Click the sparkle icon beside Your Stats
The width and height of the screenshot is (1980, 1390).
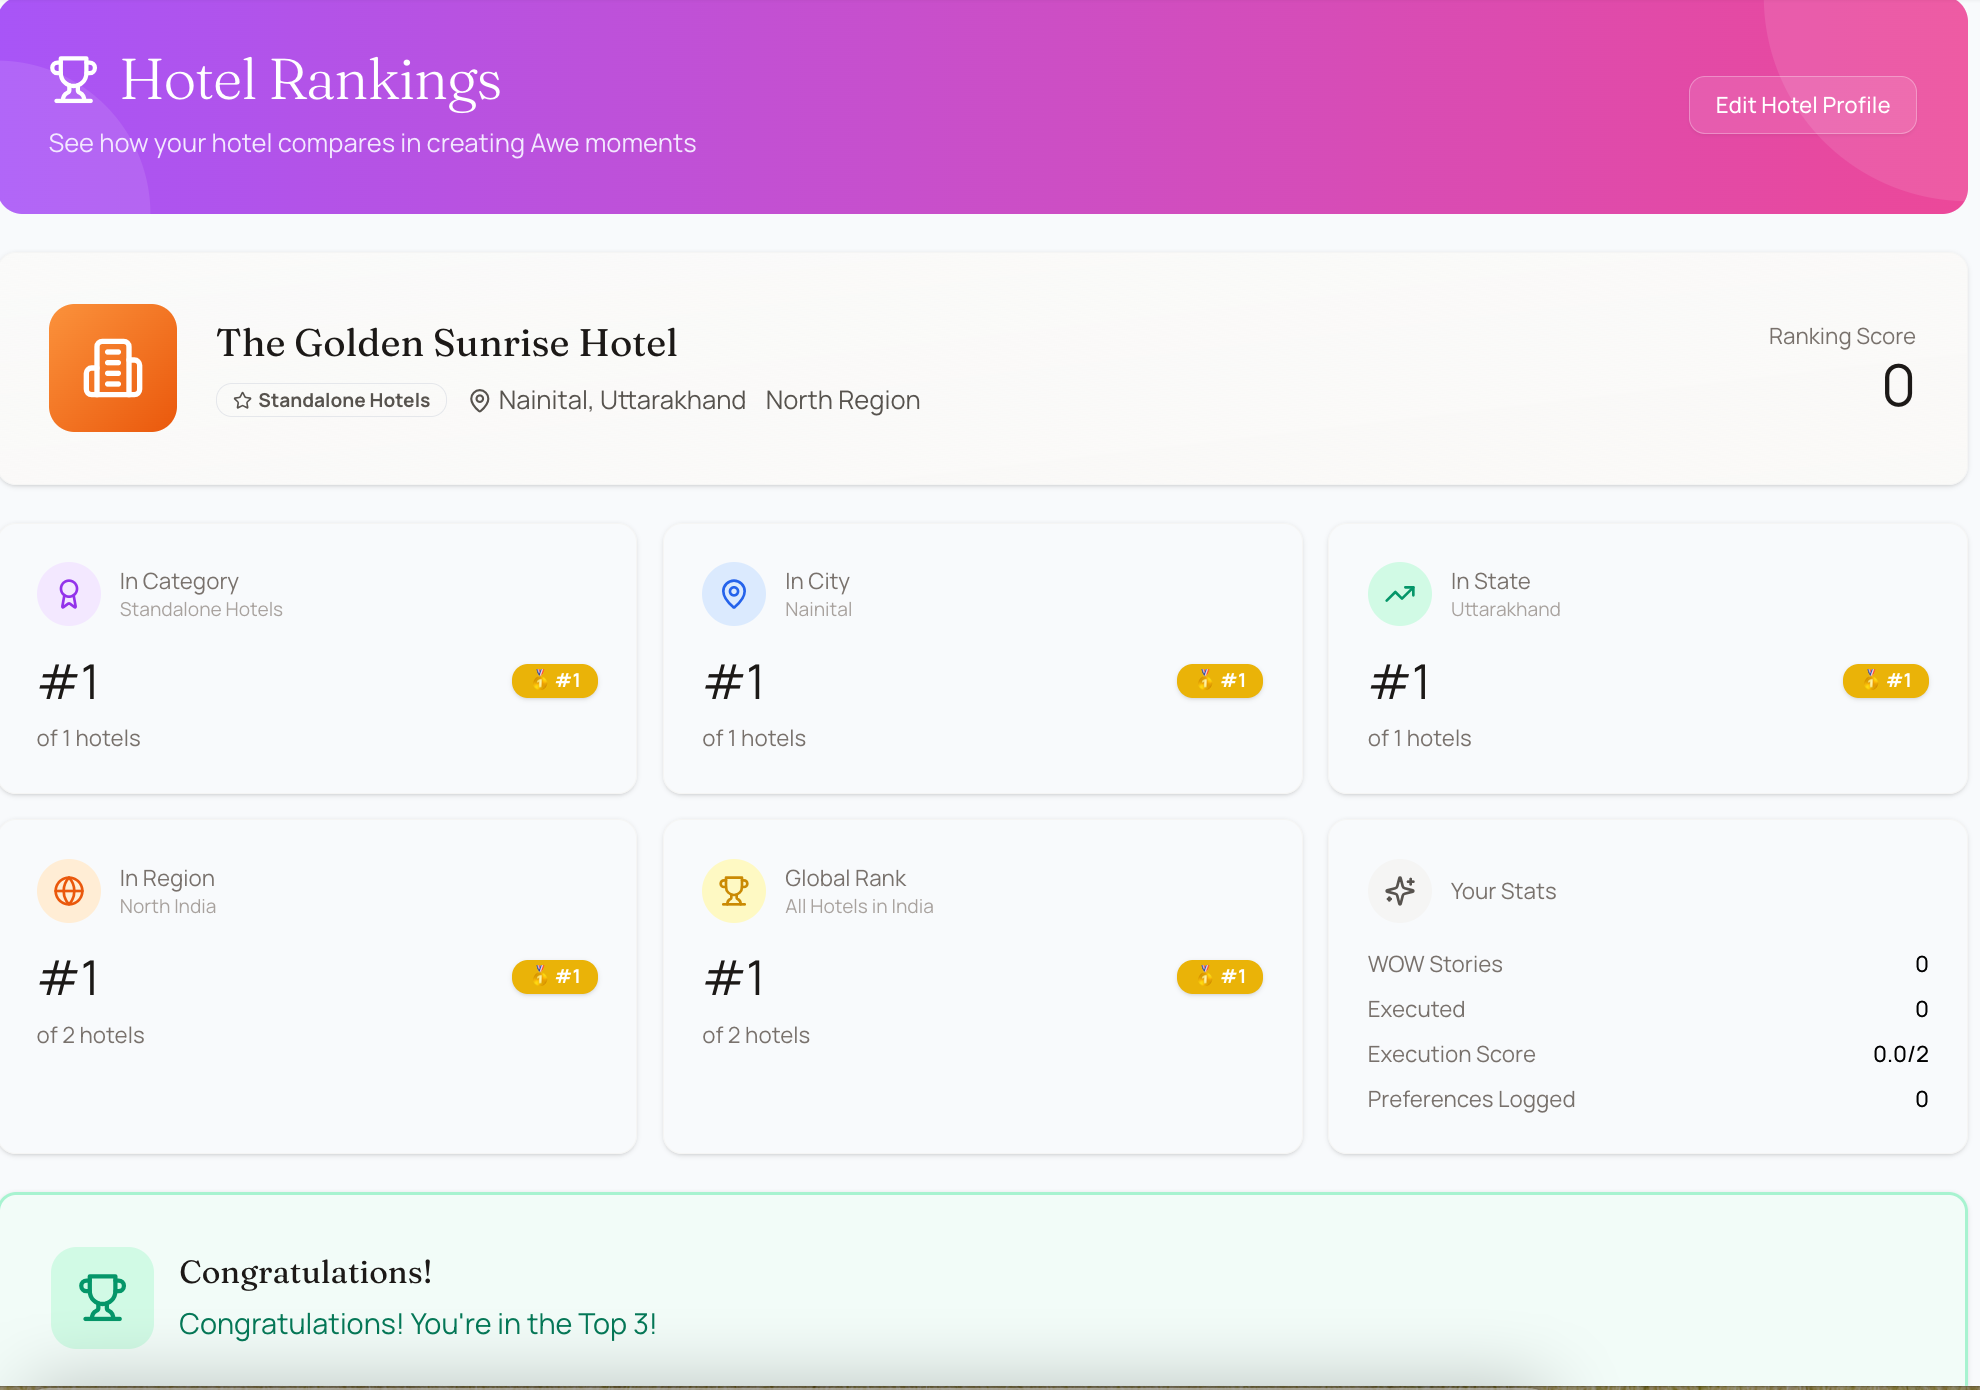click(1400, 891)
